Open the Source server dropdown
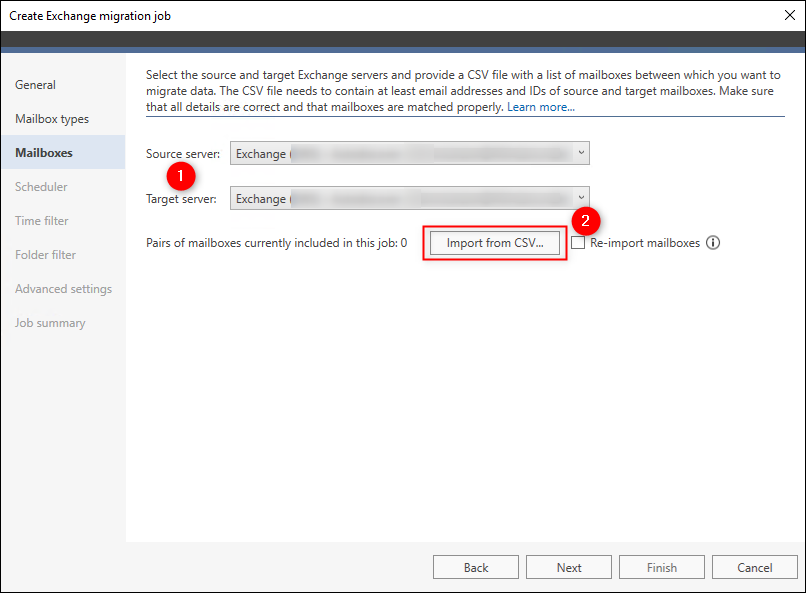This screenshot has height=593, width=806. [x=410, y=153]
